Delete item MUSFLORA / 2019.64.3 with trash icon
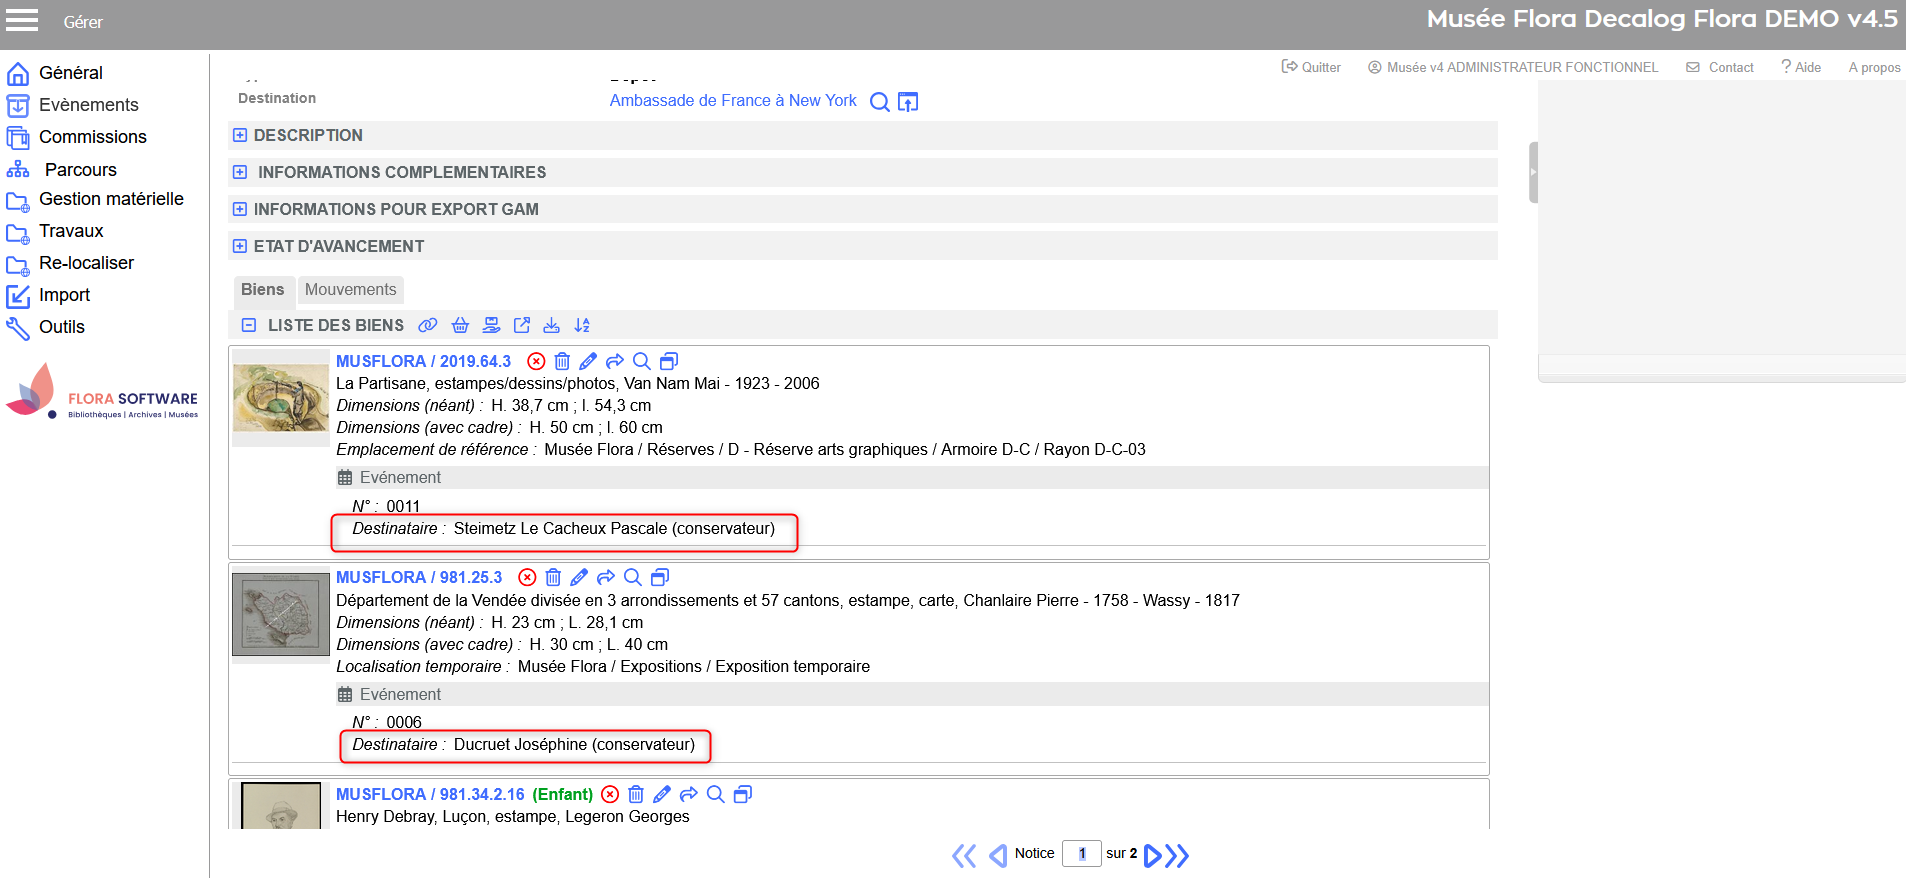Viewport: 1906px width, 878px height. [562, 361]
